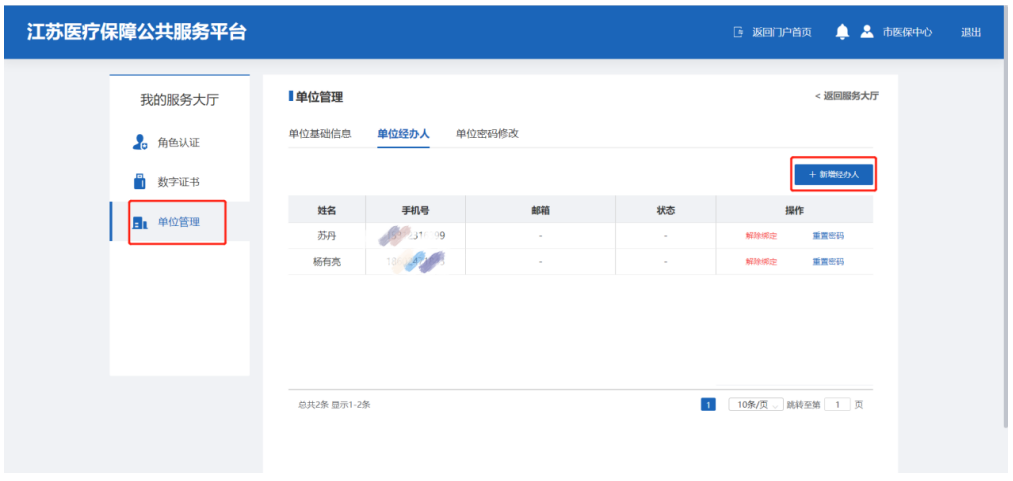The width and height of the screenshot is (1013, 481).
Task: Click the 新增经办人 button
Action: pos(834,174)
